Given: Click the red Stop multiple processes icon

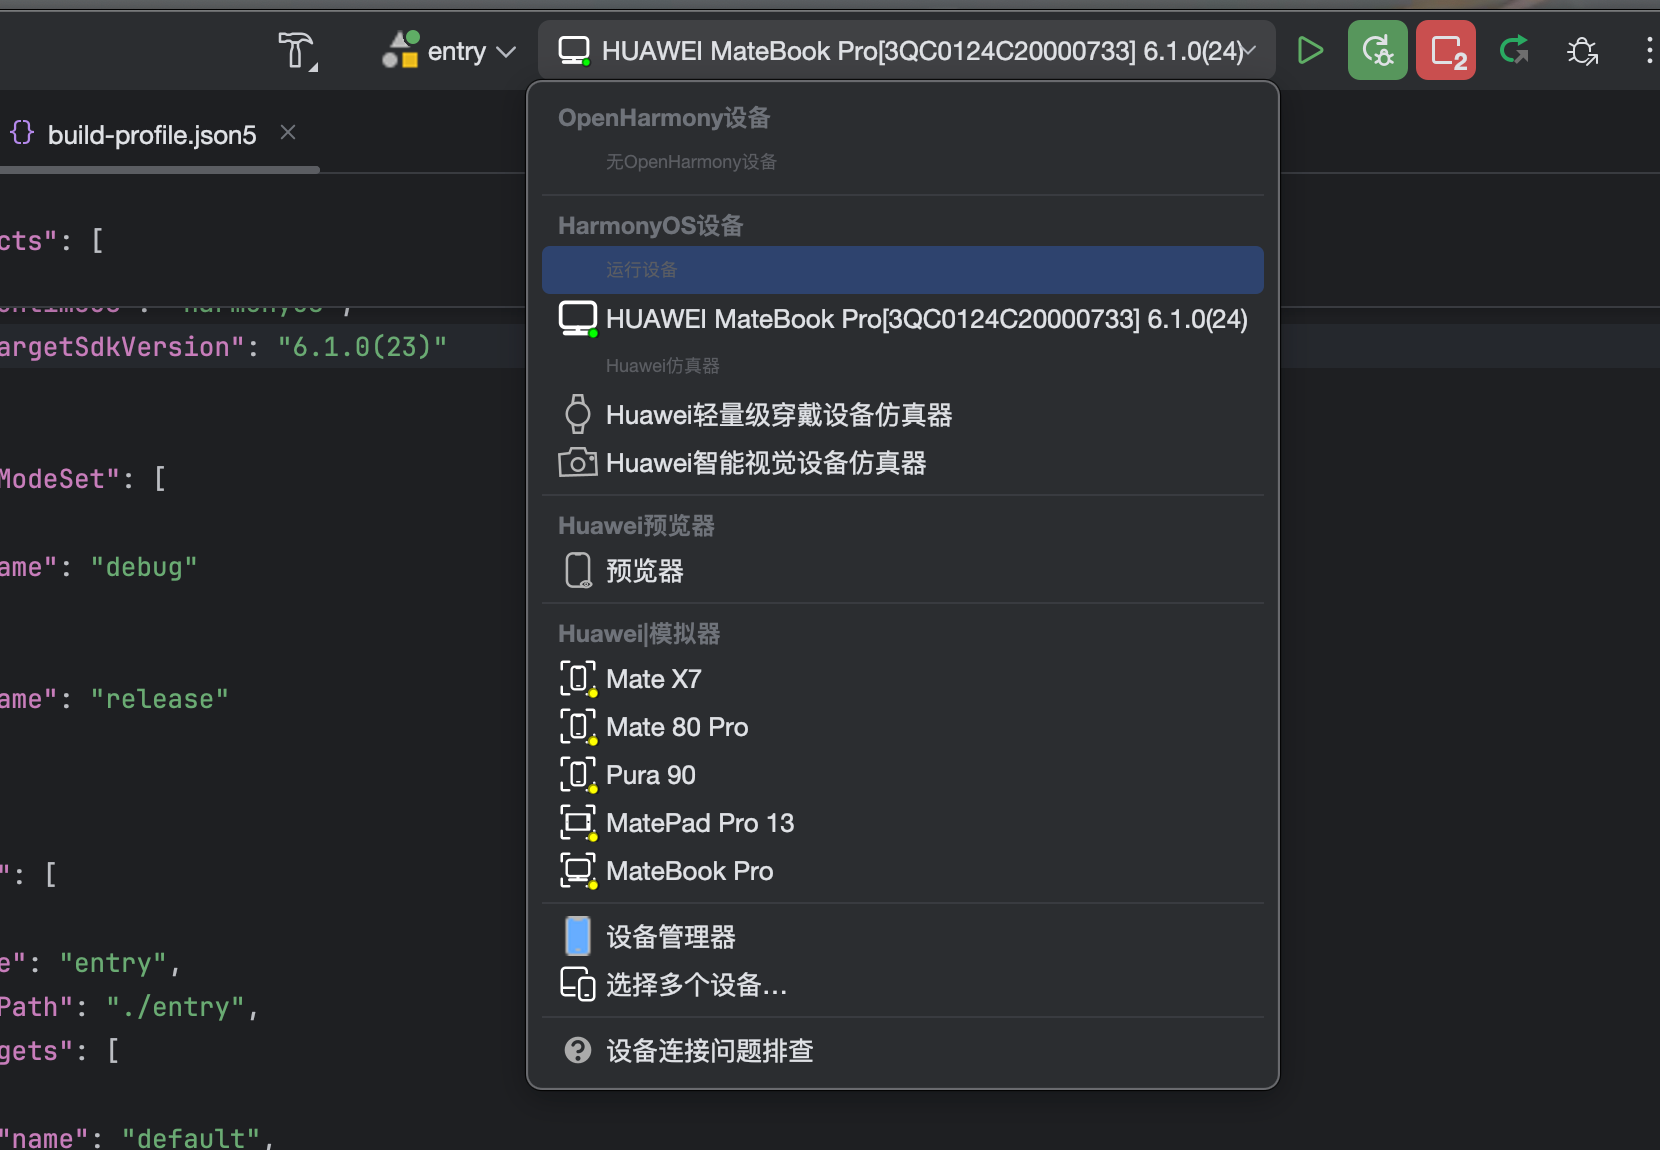Looking at the screenshot, I should [x=1446, y=50].
